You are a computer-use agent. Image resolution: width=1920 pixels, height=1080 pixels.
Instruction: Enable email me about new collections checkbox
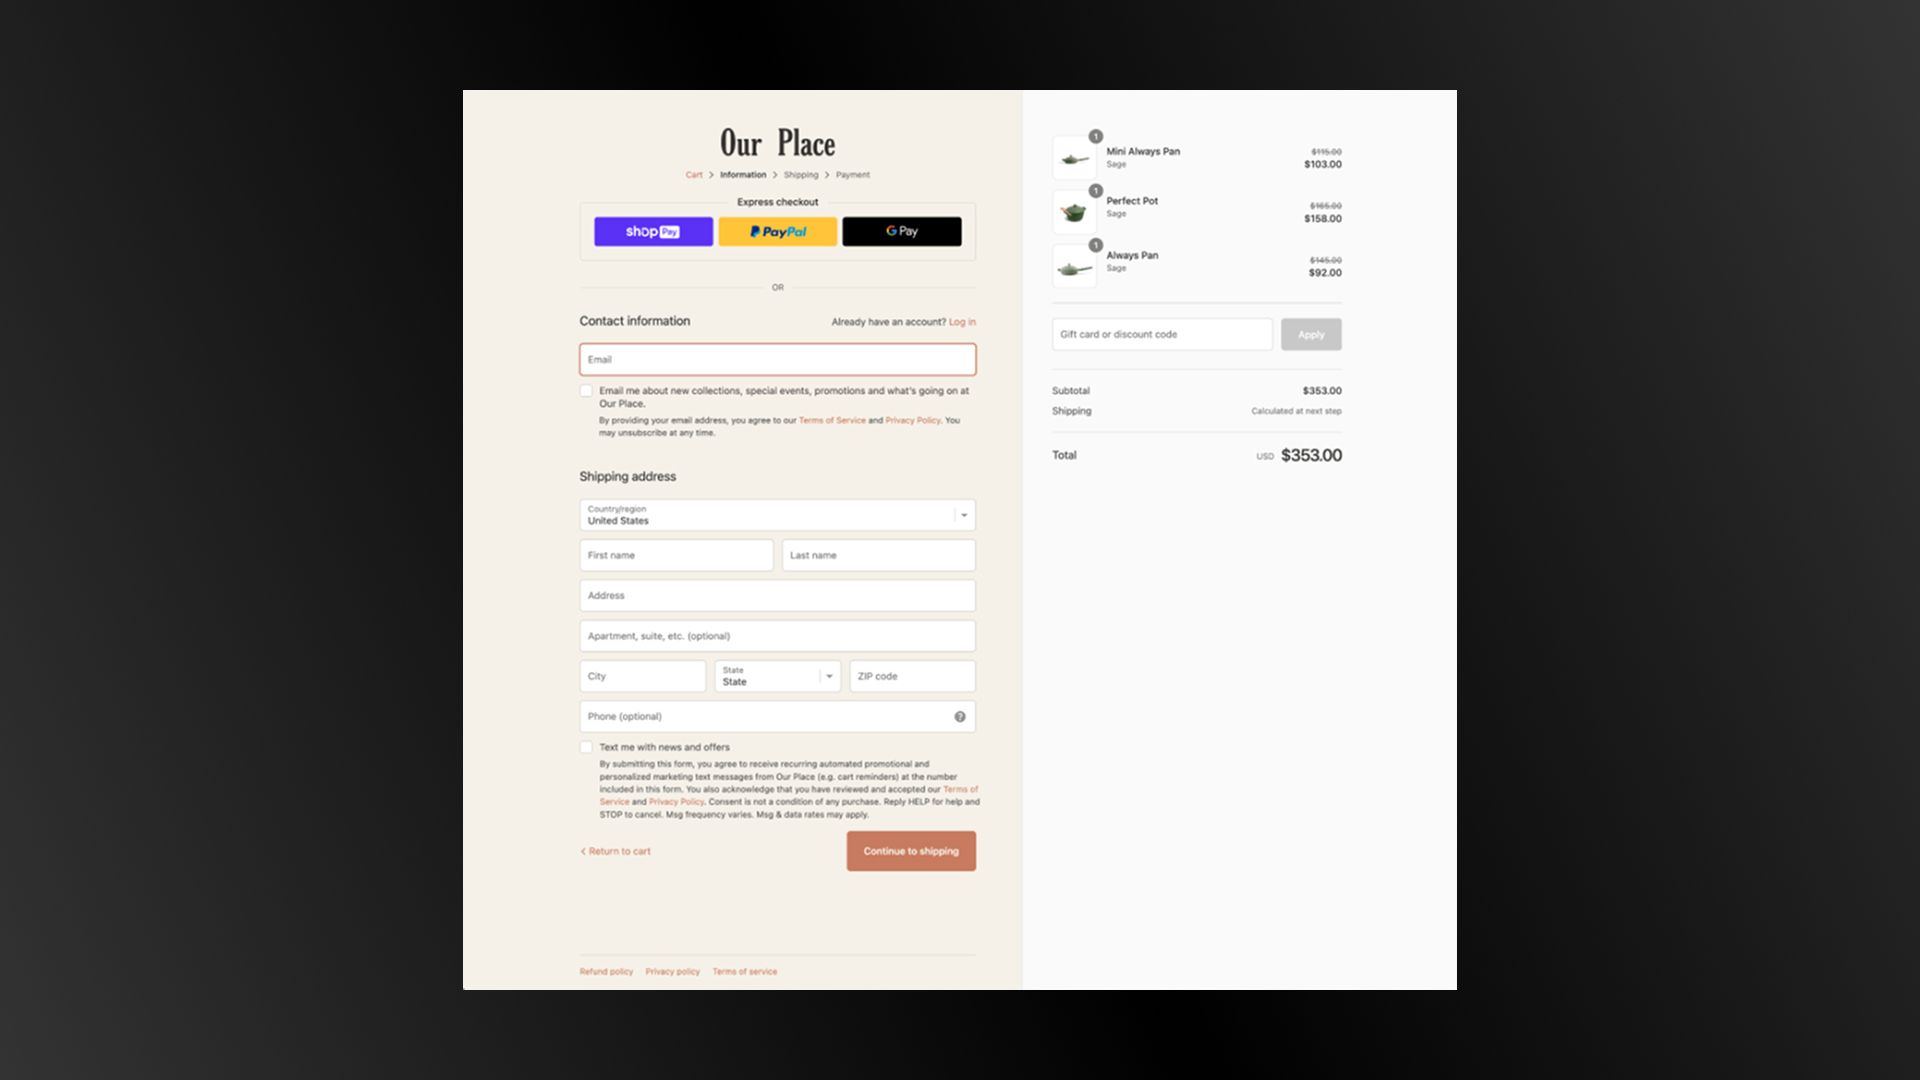(586, 391)
